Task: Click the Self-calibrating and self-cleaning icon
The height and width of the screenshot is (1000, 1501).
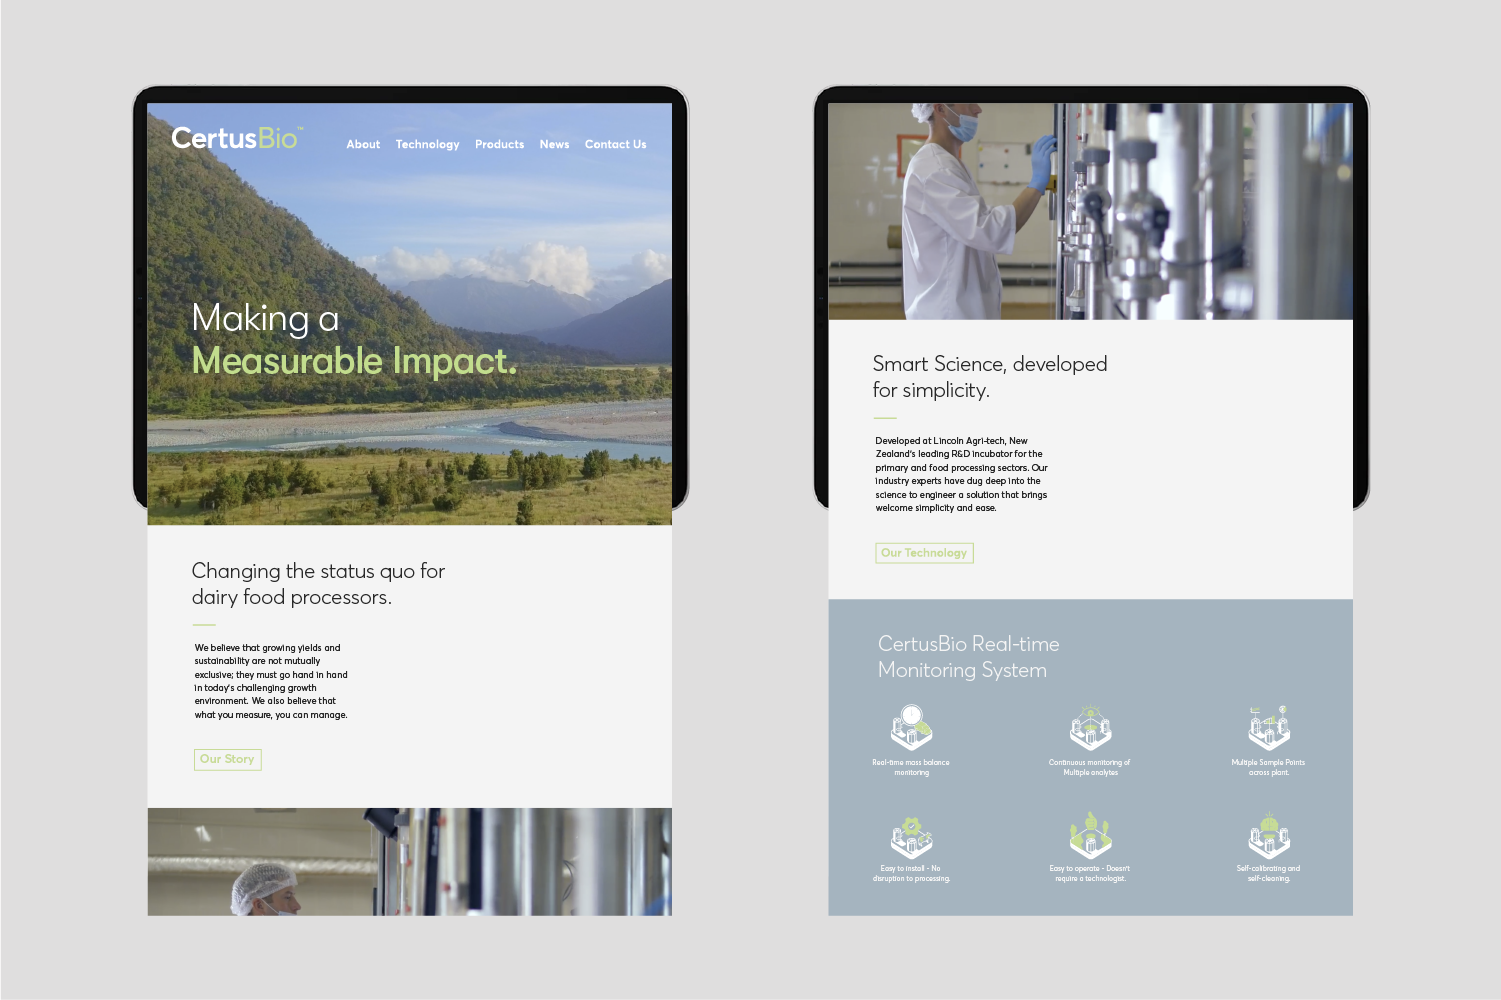Action: click(x=1268, y=837)
